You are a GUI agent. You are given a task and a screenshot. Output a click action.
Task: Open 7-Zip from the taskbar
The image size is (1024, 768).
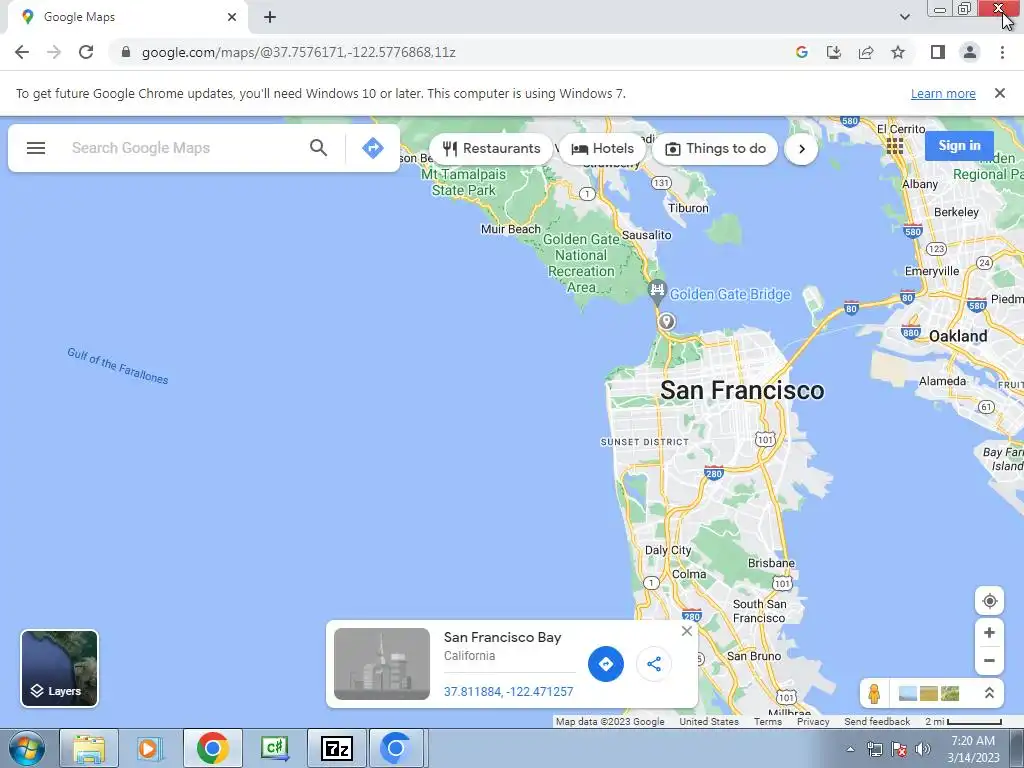(336, 748)
